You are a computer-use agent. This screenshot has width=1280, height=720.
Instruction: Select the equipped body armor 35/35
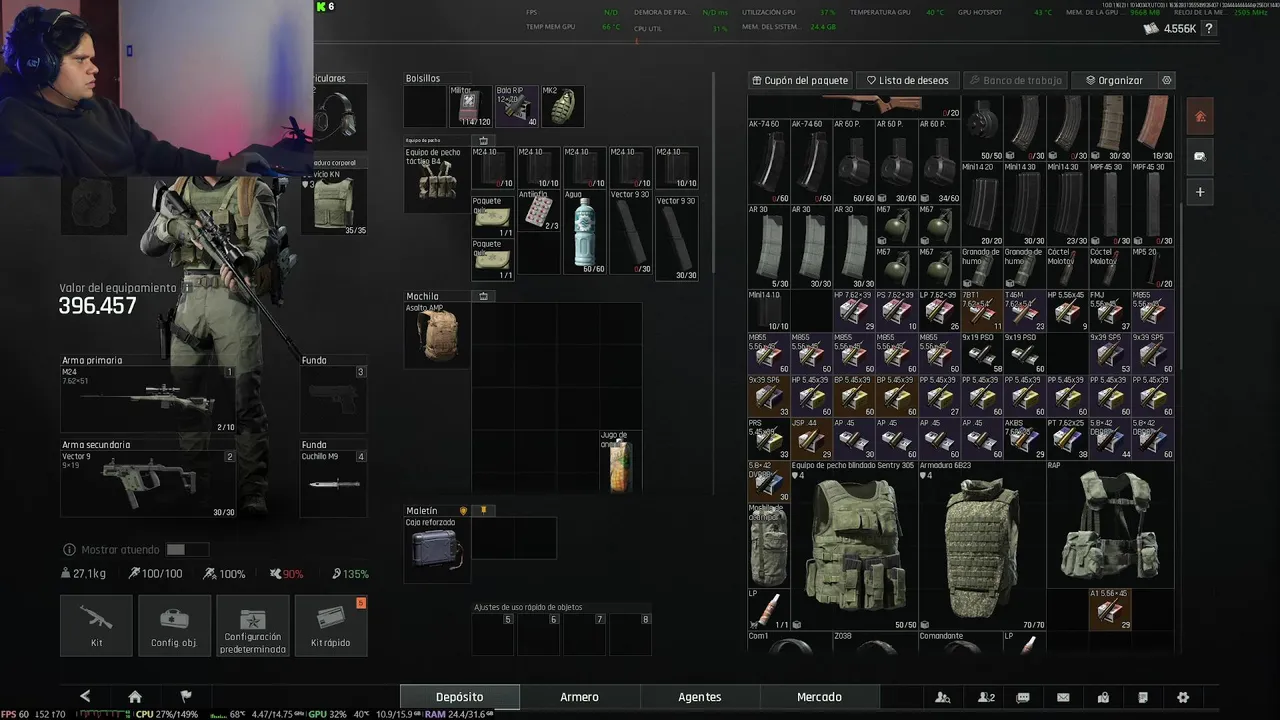[334, 202]
